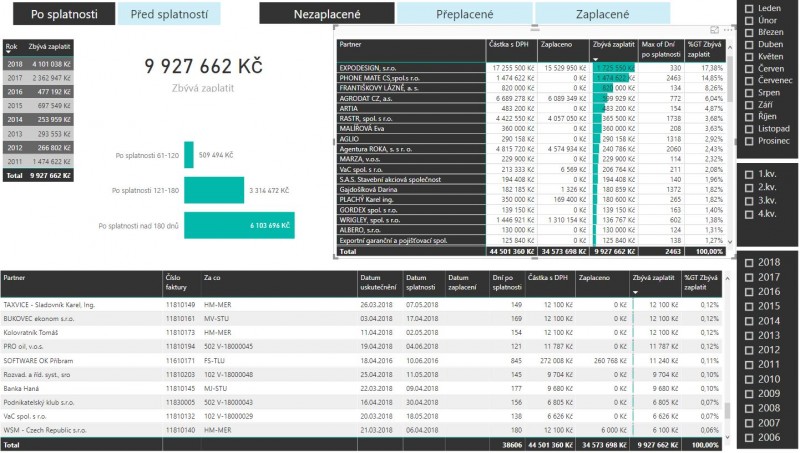This screenshot has height=453, width=800.
Task: Select the Nezaplacené button
Action: [x=326, y=15]
